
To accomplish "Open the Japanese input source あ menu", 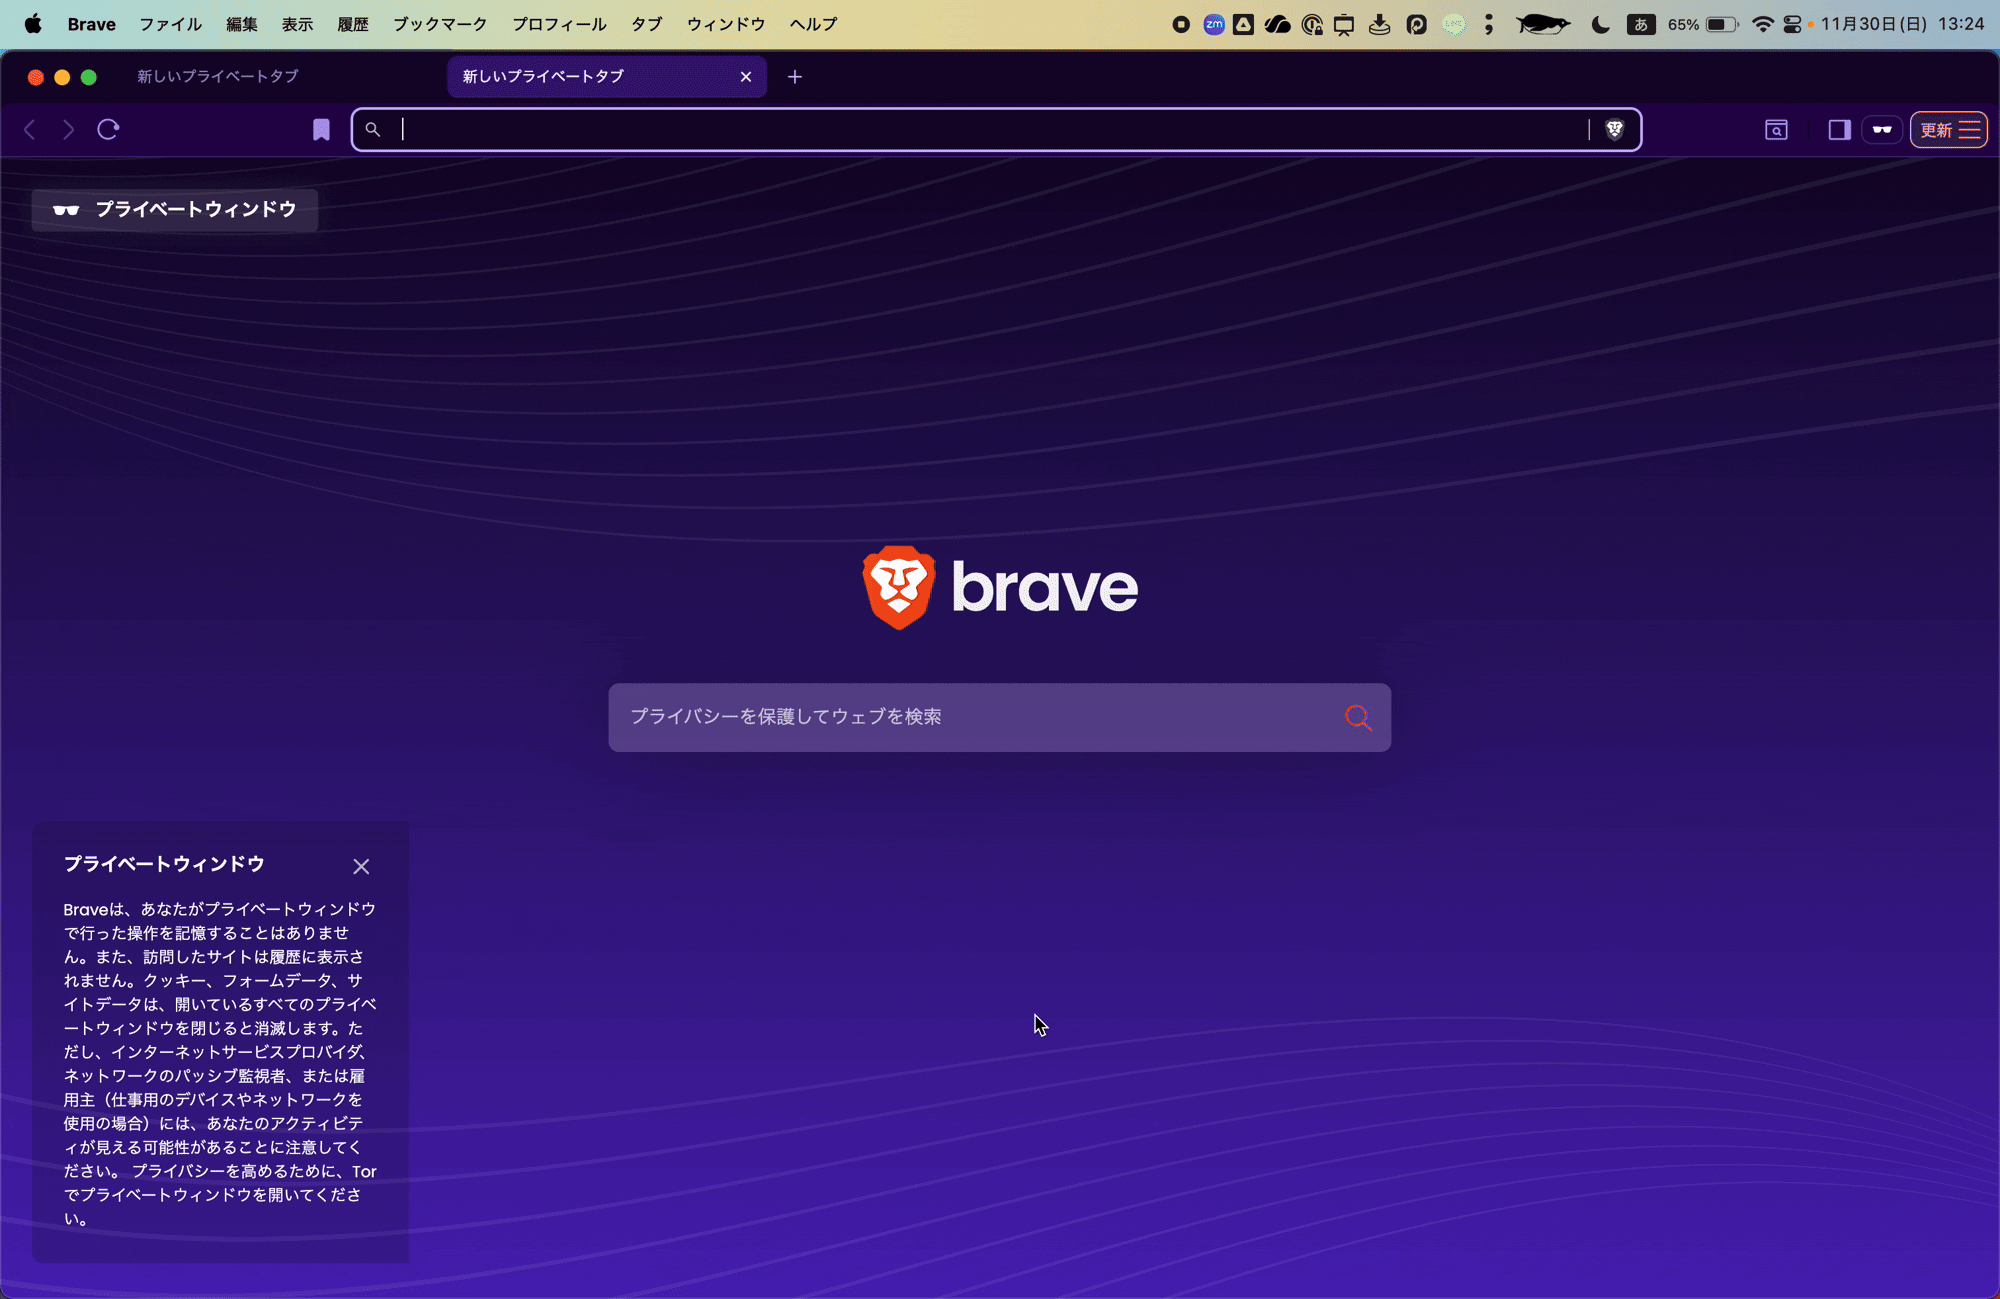I will [x=1640, y=24].
